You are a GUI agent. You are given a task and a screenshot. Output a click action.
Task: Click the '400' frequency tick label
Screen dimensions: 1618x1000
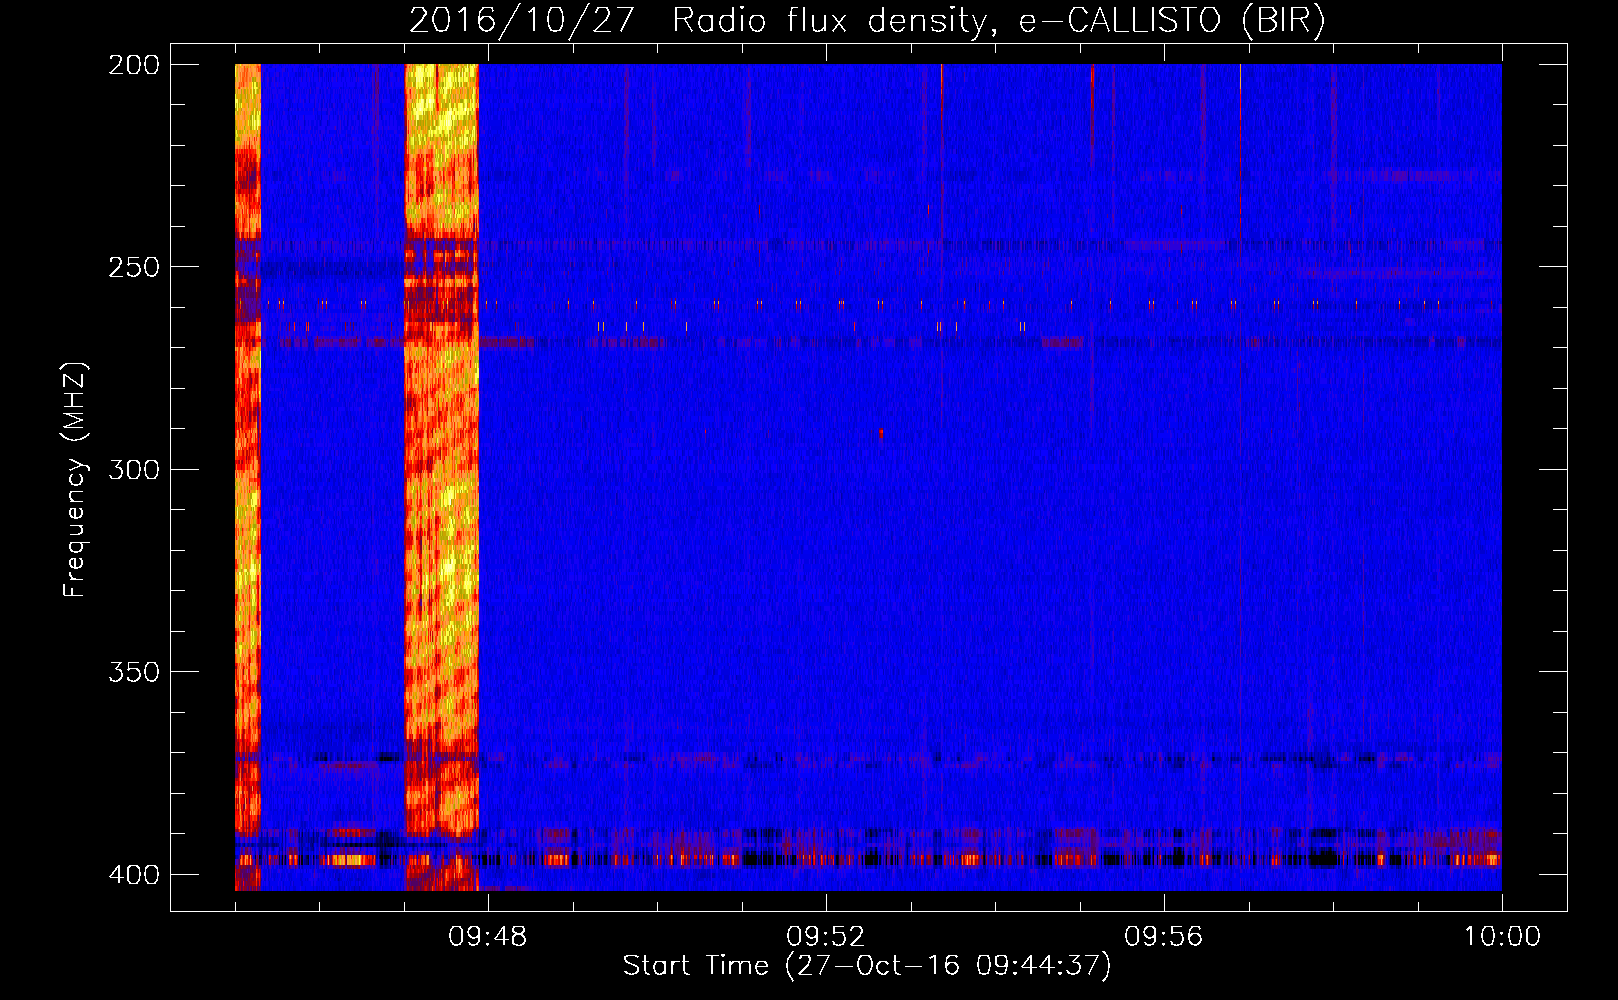coord(133,874)
